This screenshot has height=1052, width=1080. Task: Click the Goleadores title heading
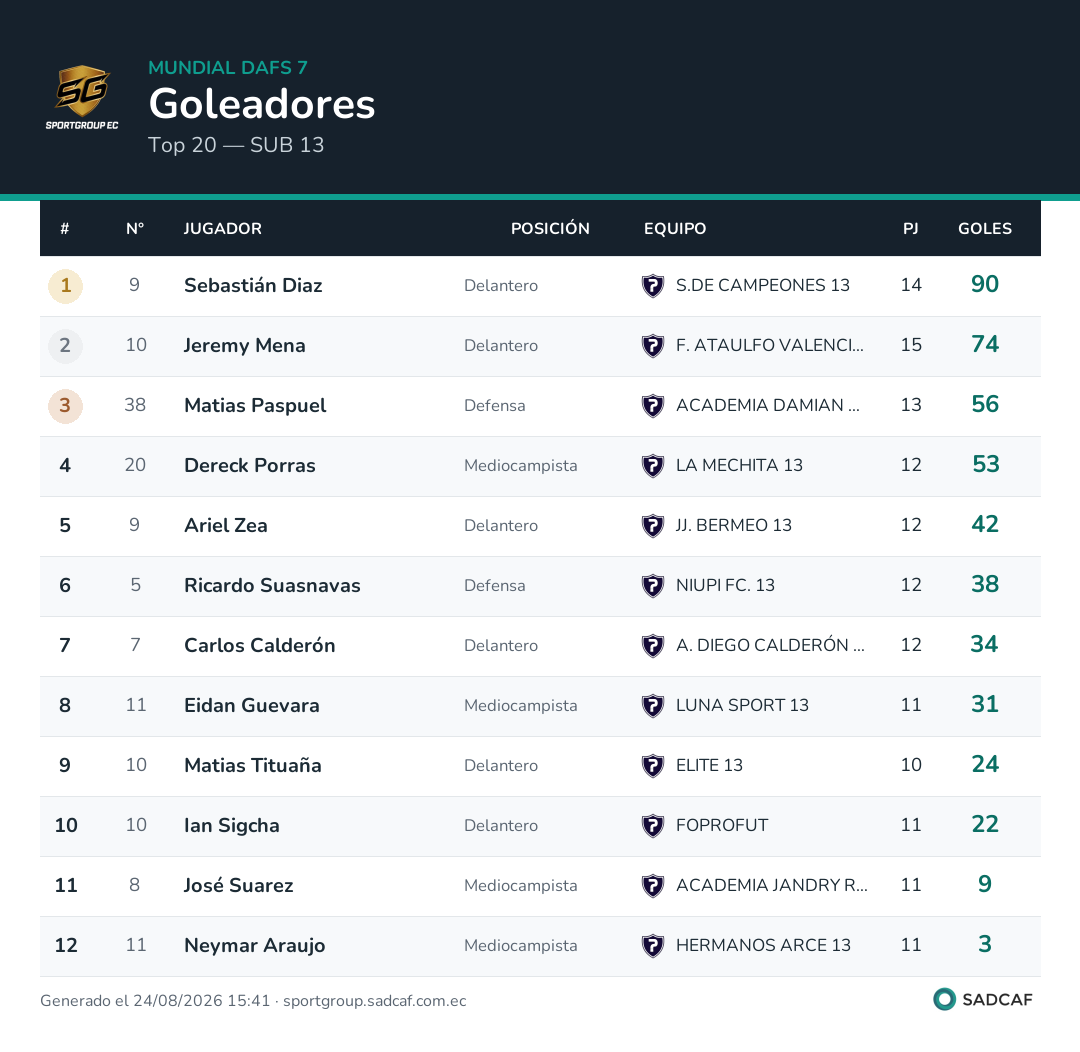(x=262, y=104)
